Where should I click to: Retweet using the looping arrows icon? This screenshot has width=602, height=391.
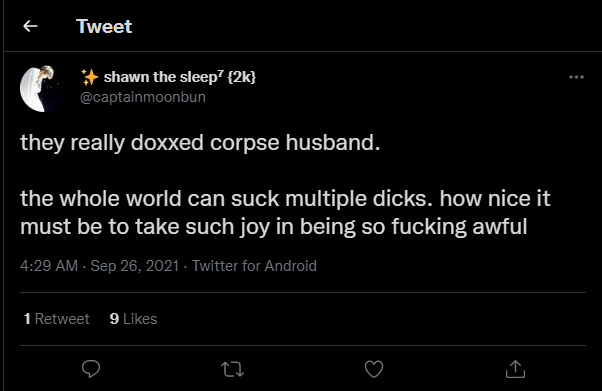point(232,369)
